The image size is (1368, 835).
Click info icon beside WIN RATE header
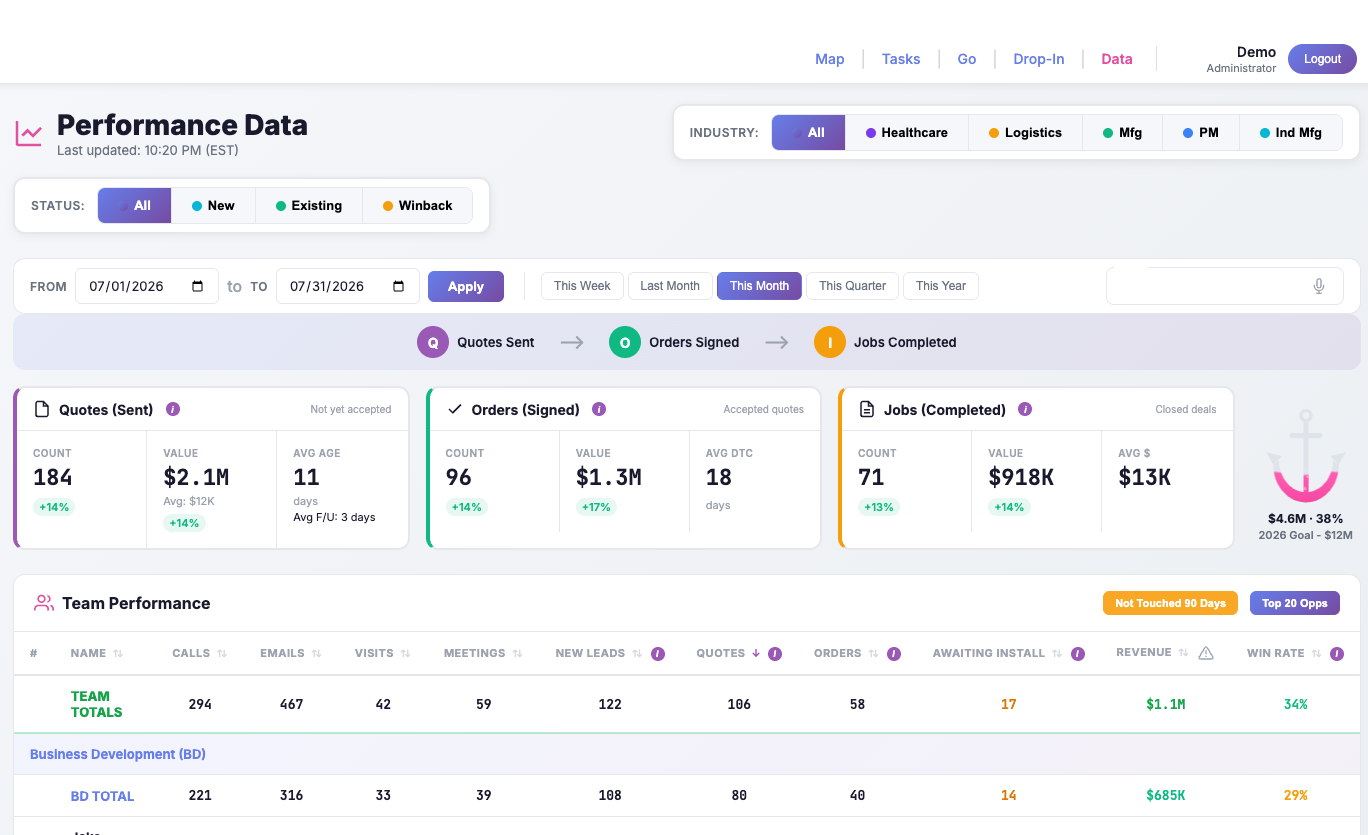tap(1338, 654)
